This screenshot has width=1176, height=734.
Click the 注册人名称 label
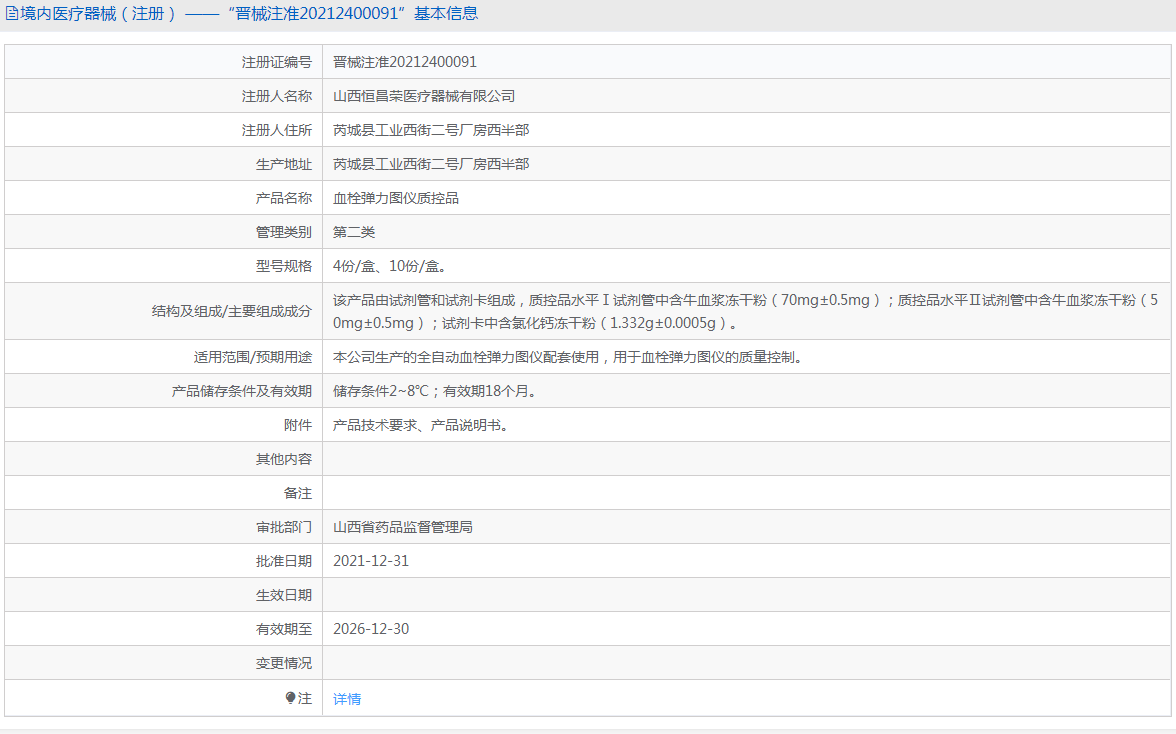coord(277,96)
